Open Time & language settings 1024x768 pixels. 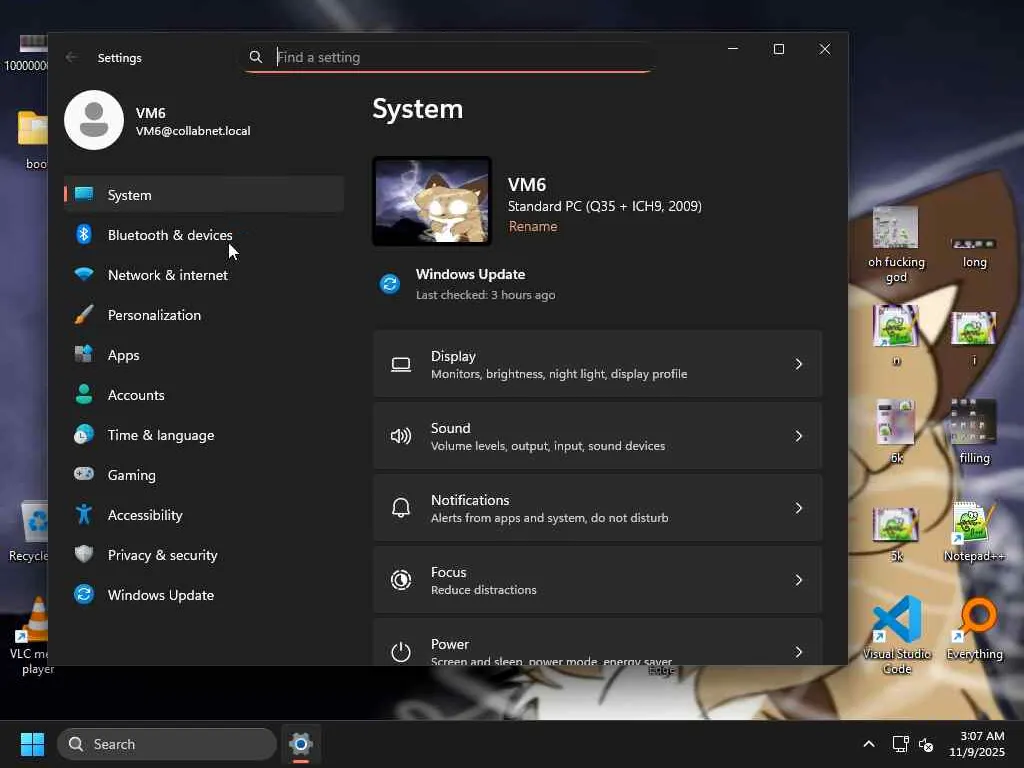160,435
